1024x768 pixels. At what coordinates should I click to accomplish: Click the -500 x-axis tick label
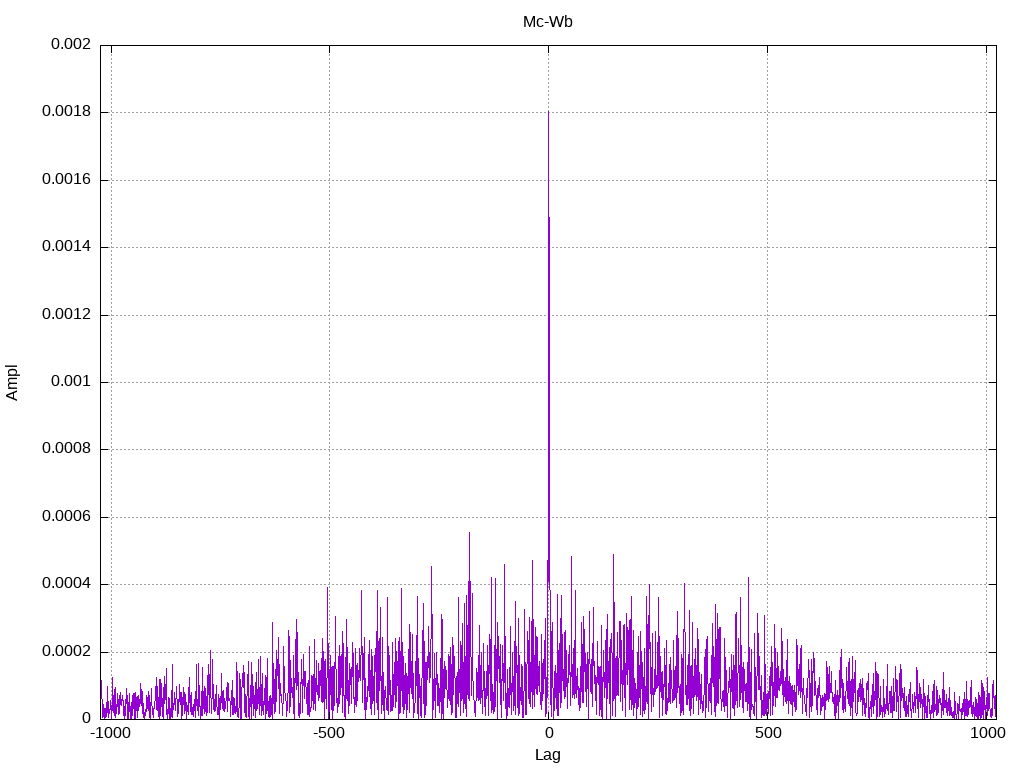329,733
